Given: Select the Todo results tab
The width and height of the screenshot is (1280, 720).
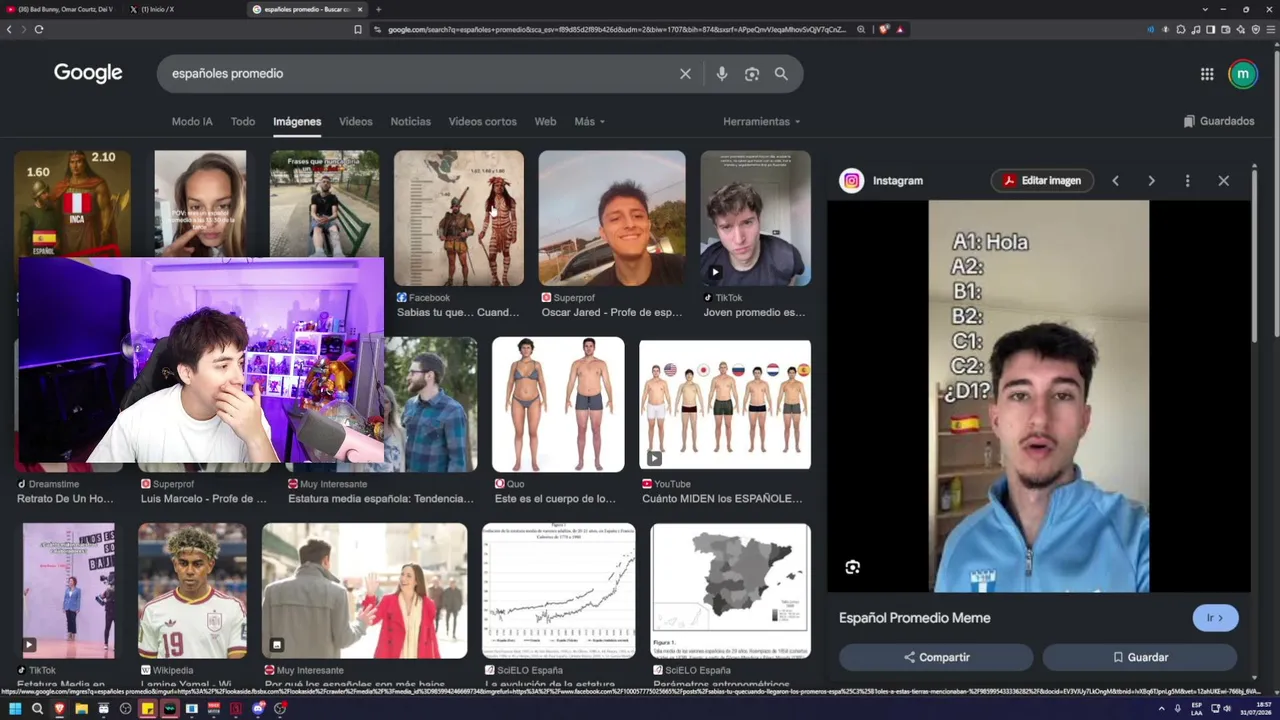Looking at the screenshot, I should (x=243, y=122).
